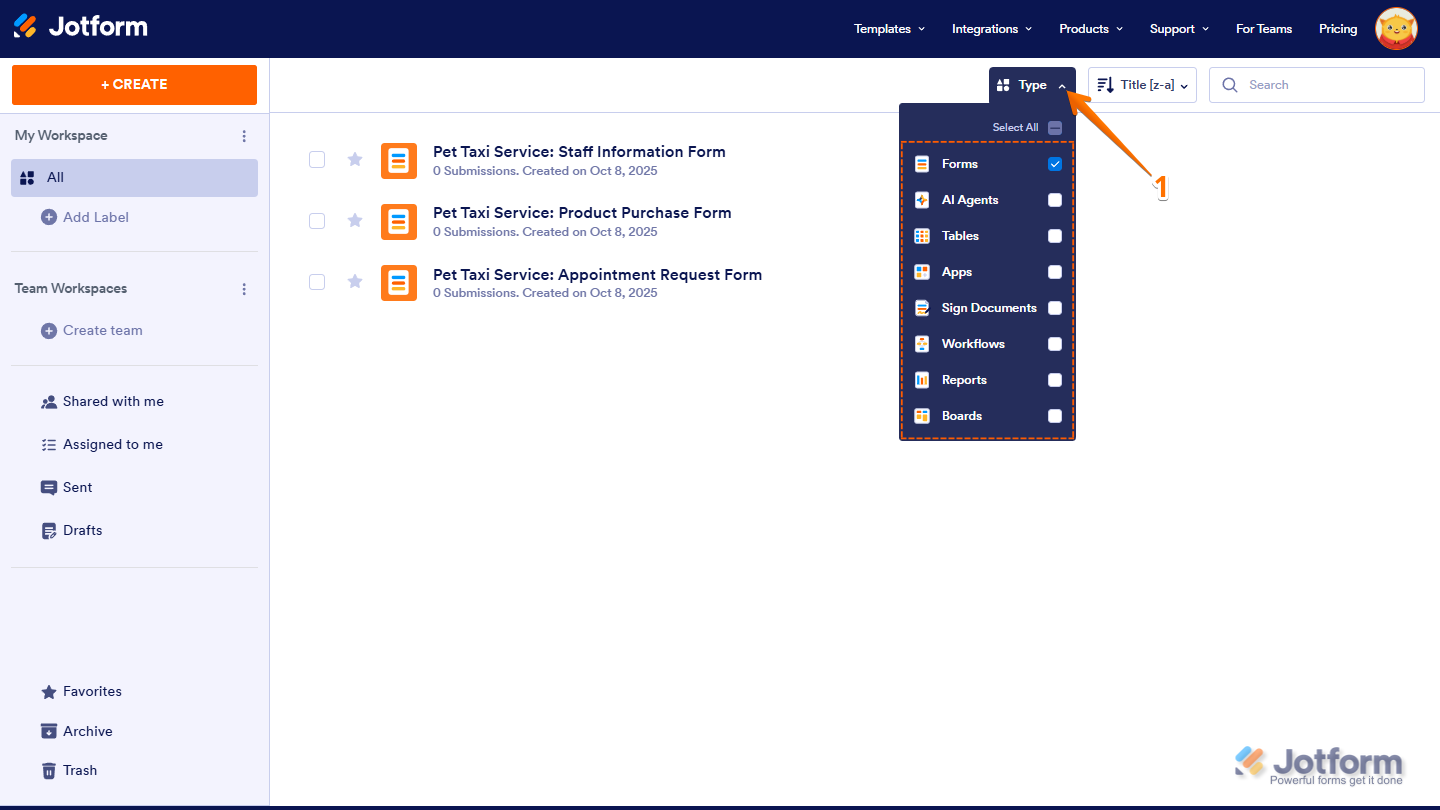Click the plus icon beside Create team
Image resolution: width=1440 pixels, height=810 pixels.
coord(49,330)
